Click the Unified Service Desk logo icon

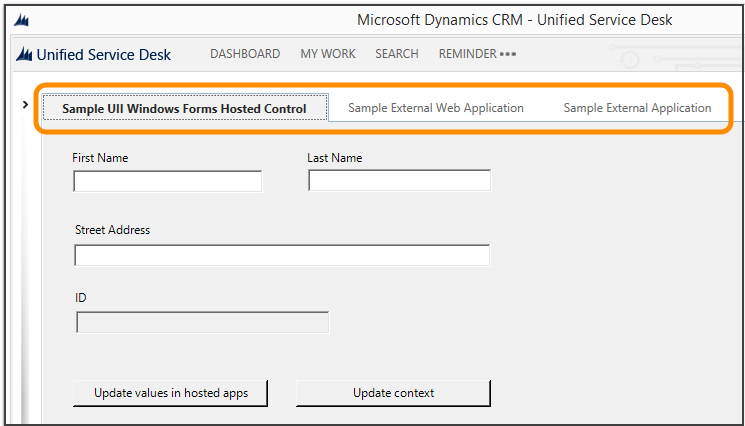tap(24, 54)
